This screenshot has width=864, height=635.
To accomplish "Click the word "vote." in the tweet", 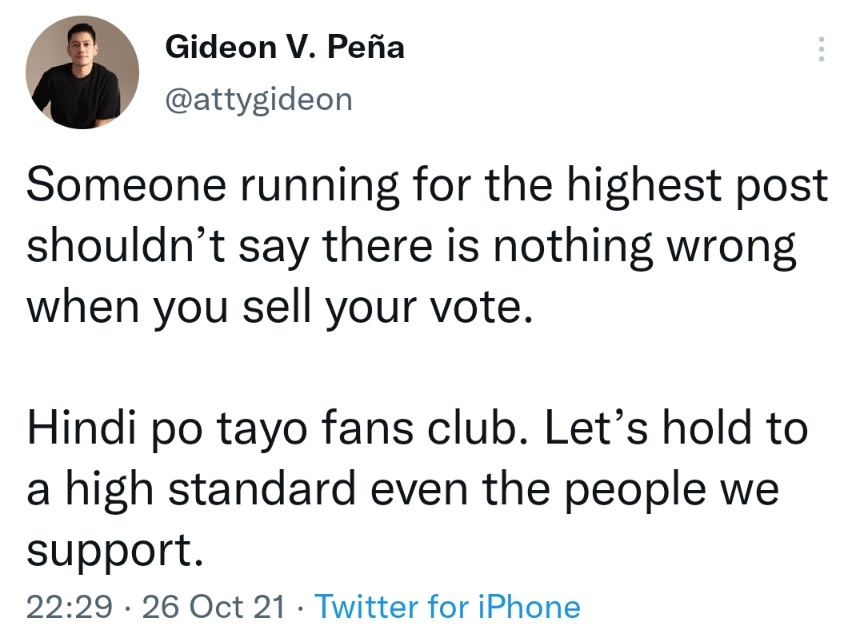I will 482,308.
